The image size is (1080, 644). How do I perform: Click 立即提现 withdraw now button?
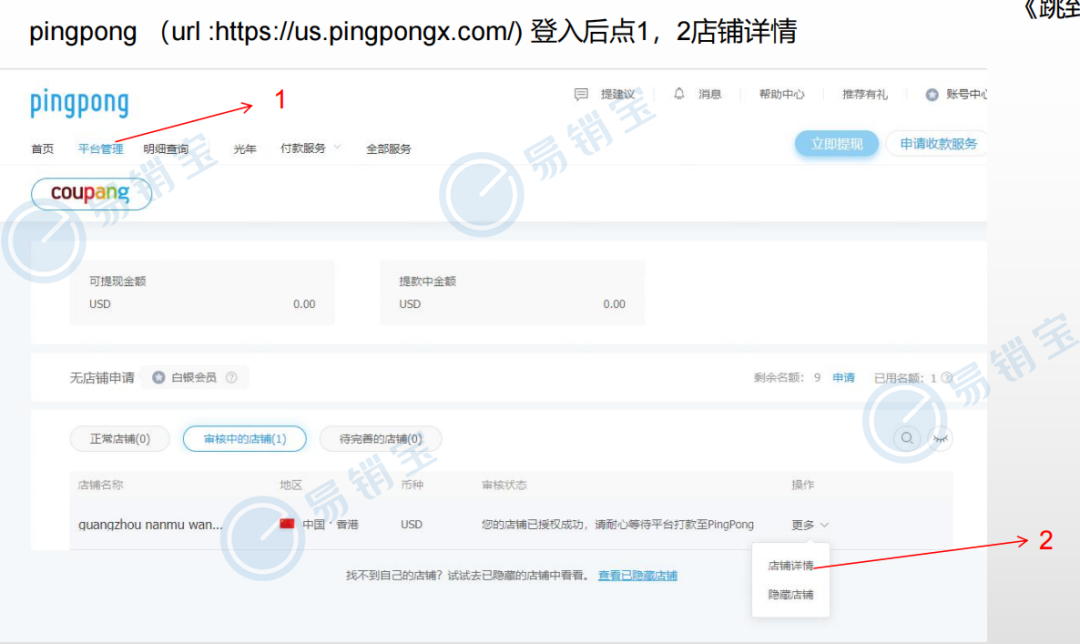[x=836, y=144]
